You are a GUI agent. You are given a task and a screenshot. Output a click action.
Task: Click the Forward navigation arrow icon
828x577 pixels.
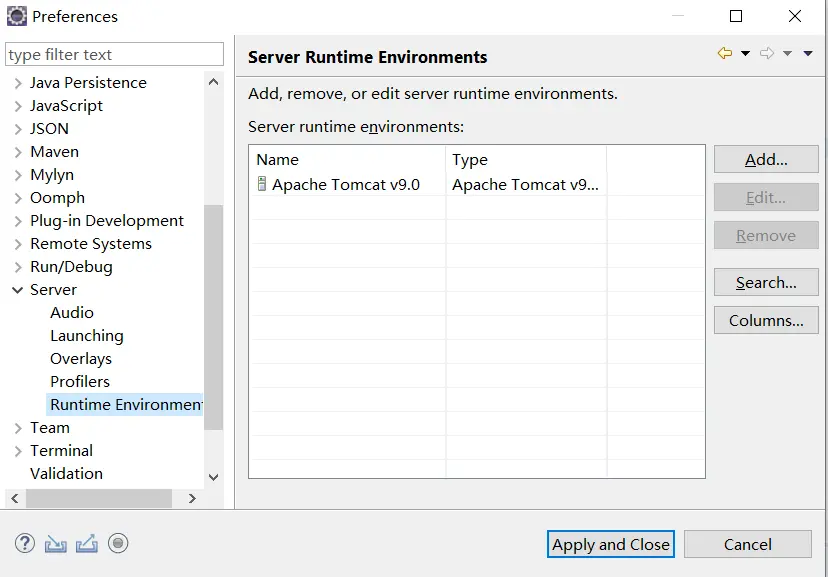pos(767,54)
